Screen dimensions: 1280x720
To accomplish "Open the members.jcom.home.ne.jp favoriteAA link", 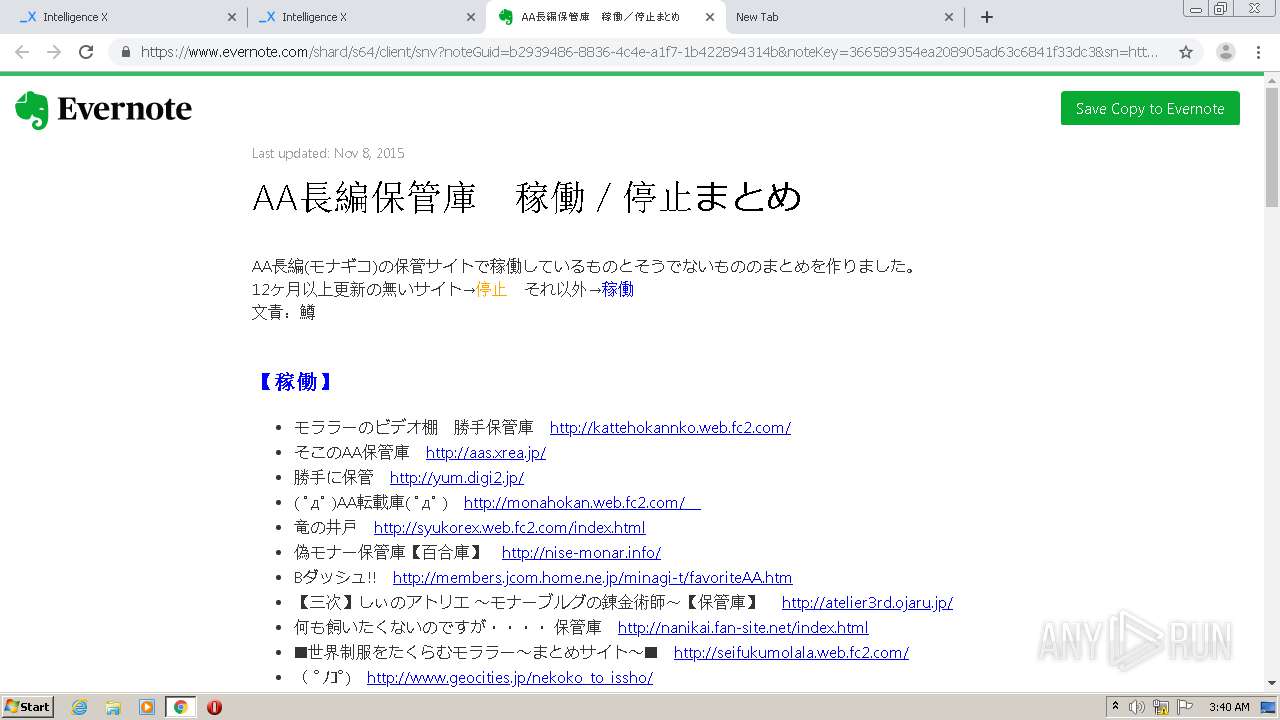I will (592, 578).
